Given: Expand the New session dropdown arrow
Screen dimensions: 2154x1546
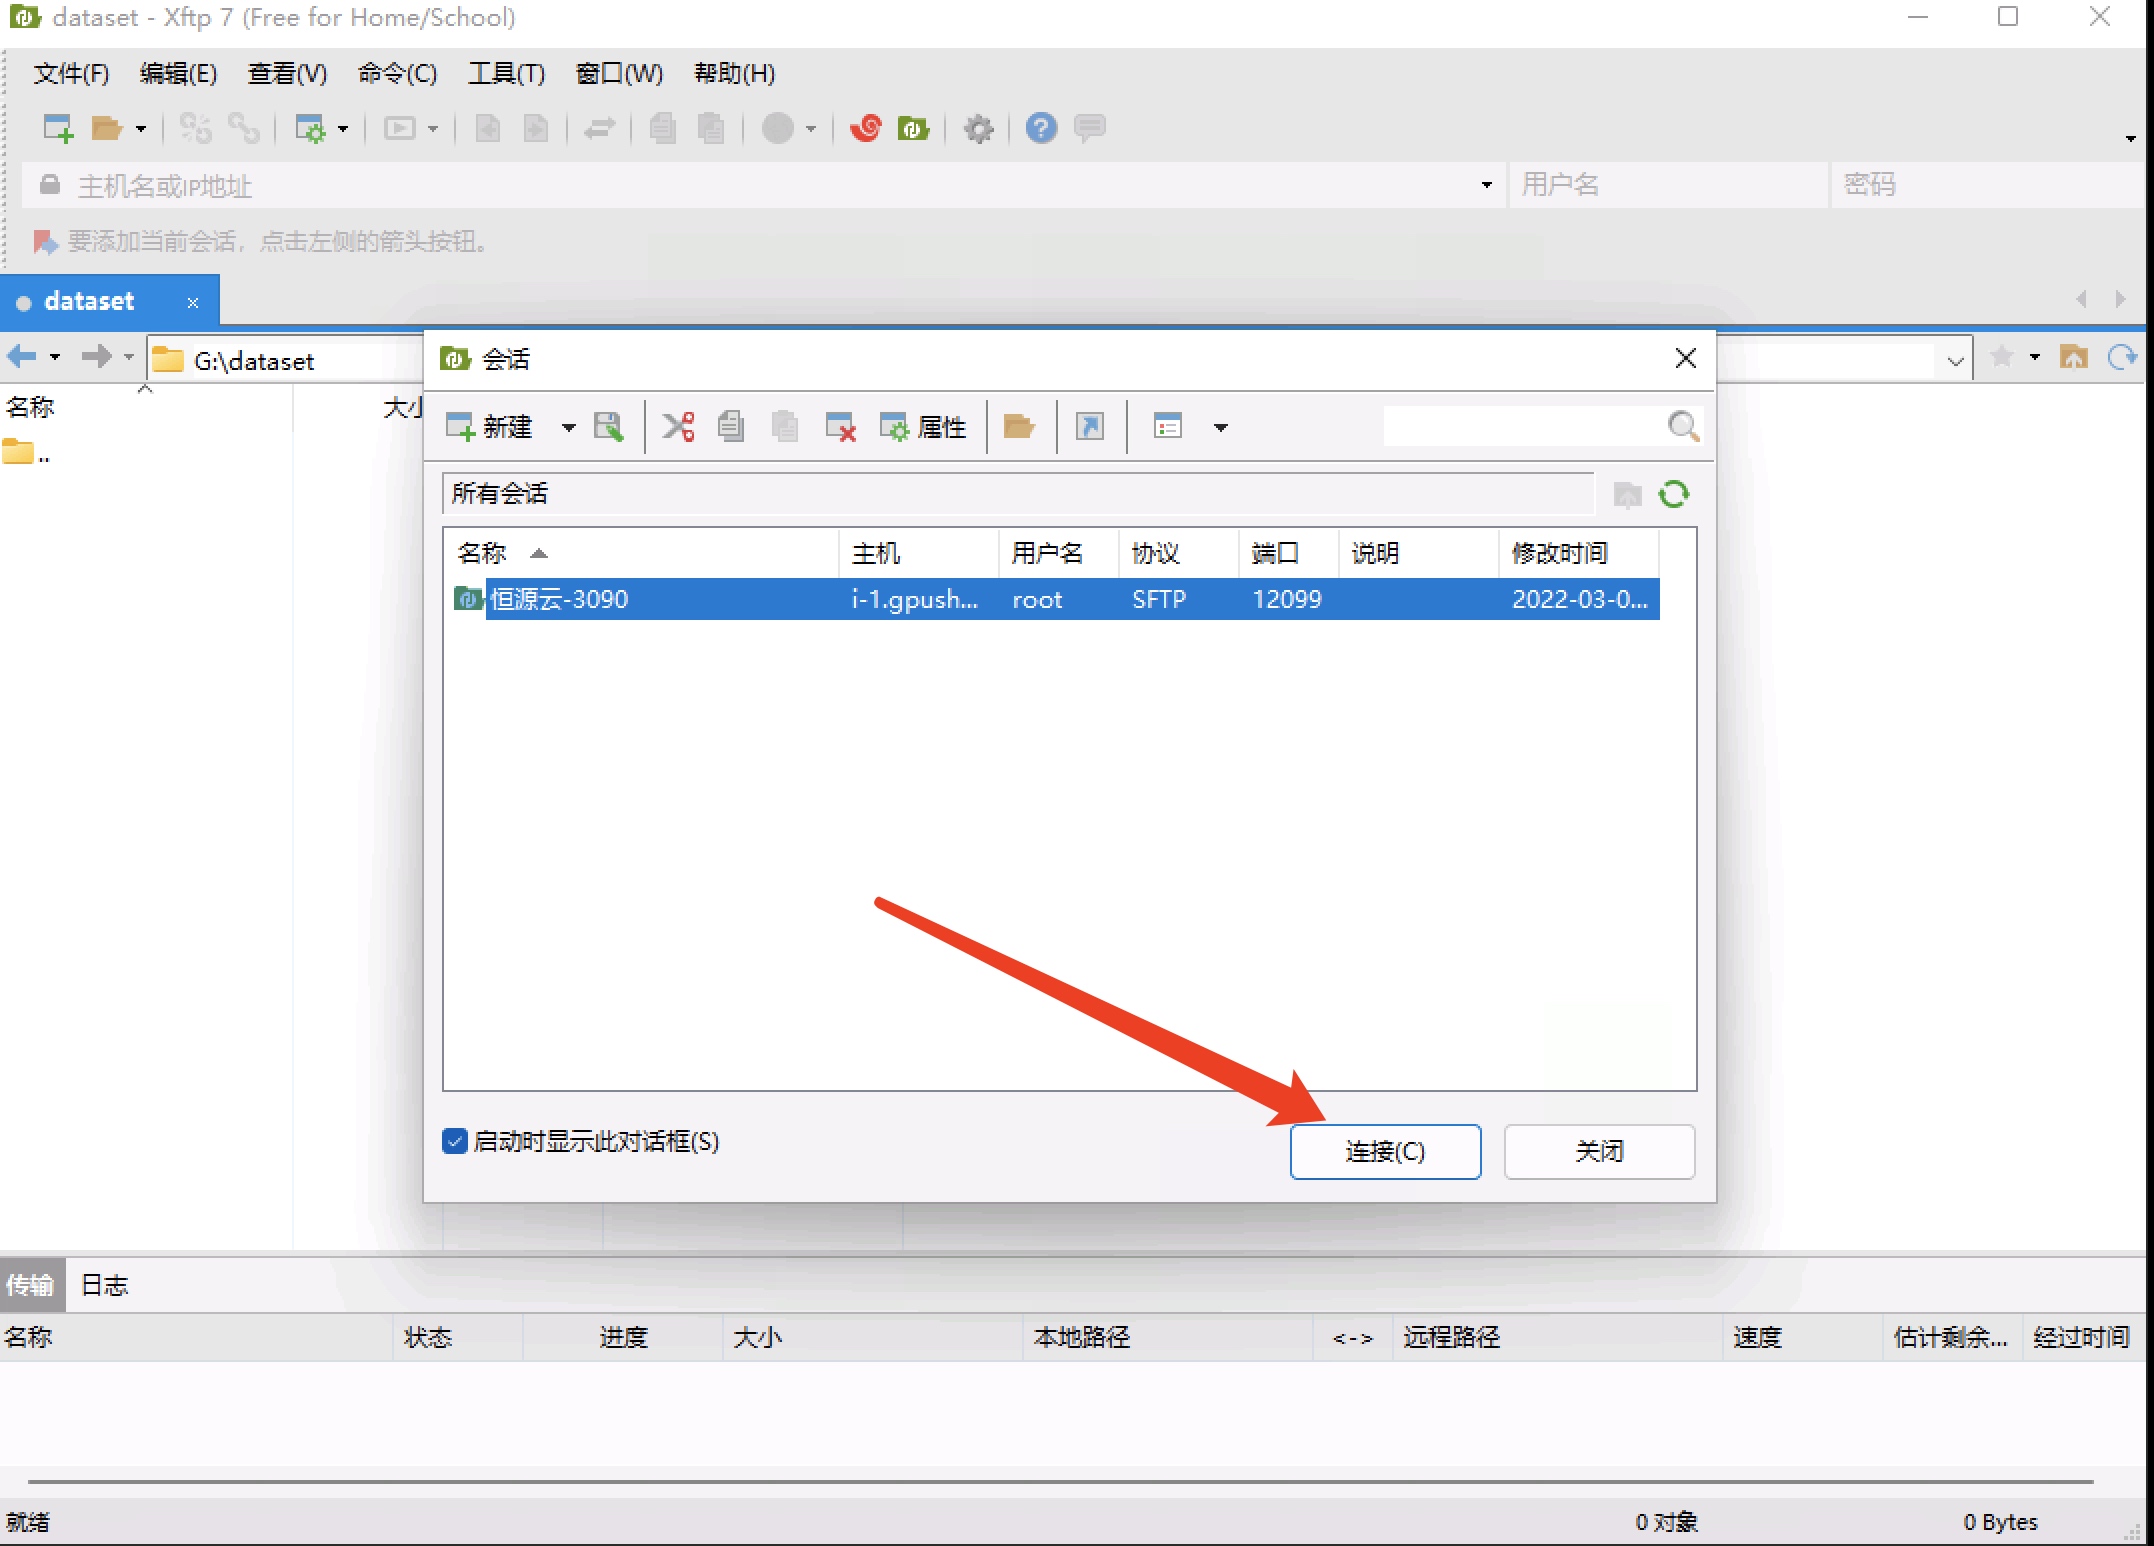Looking at the screenshot, I should [x=568, y=427].
